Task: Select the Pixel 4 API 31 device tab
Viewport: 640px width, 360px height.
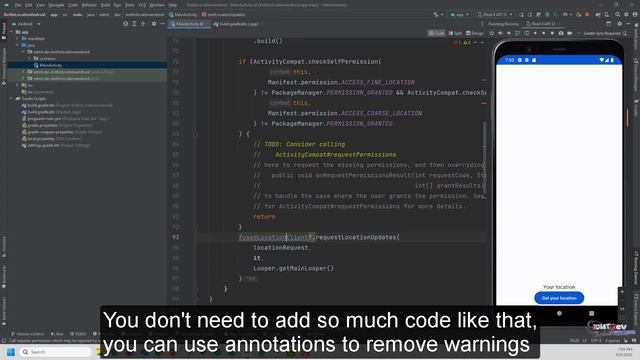Action: tap(542, 24)
